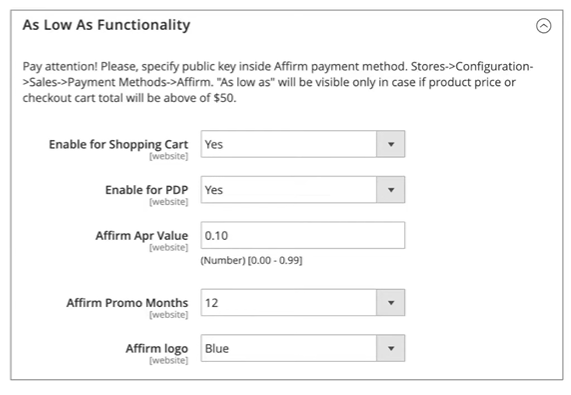This screenshot has height=395, width=571.
Task: Select the Enable for PDP Yes field
Action: click(x=303, y=190)
